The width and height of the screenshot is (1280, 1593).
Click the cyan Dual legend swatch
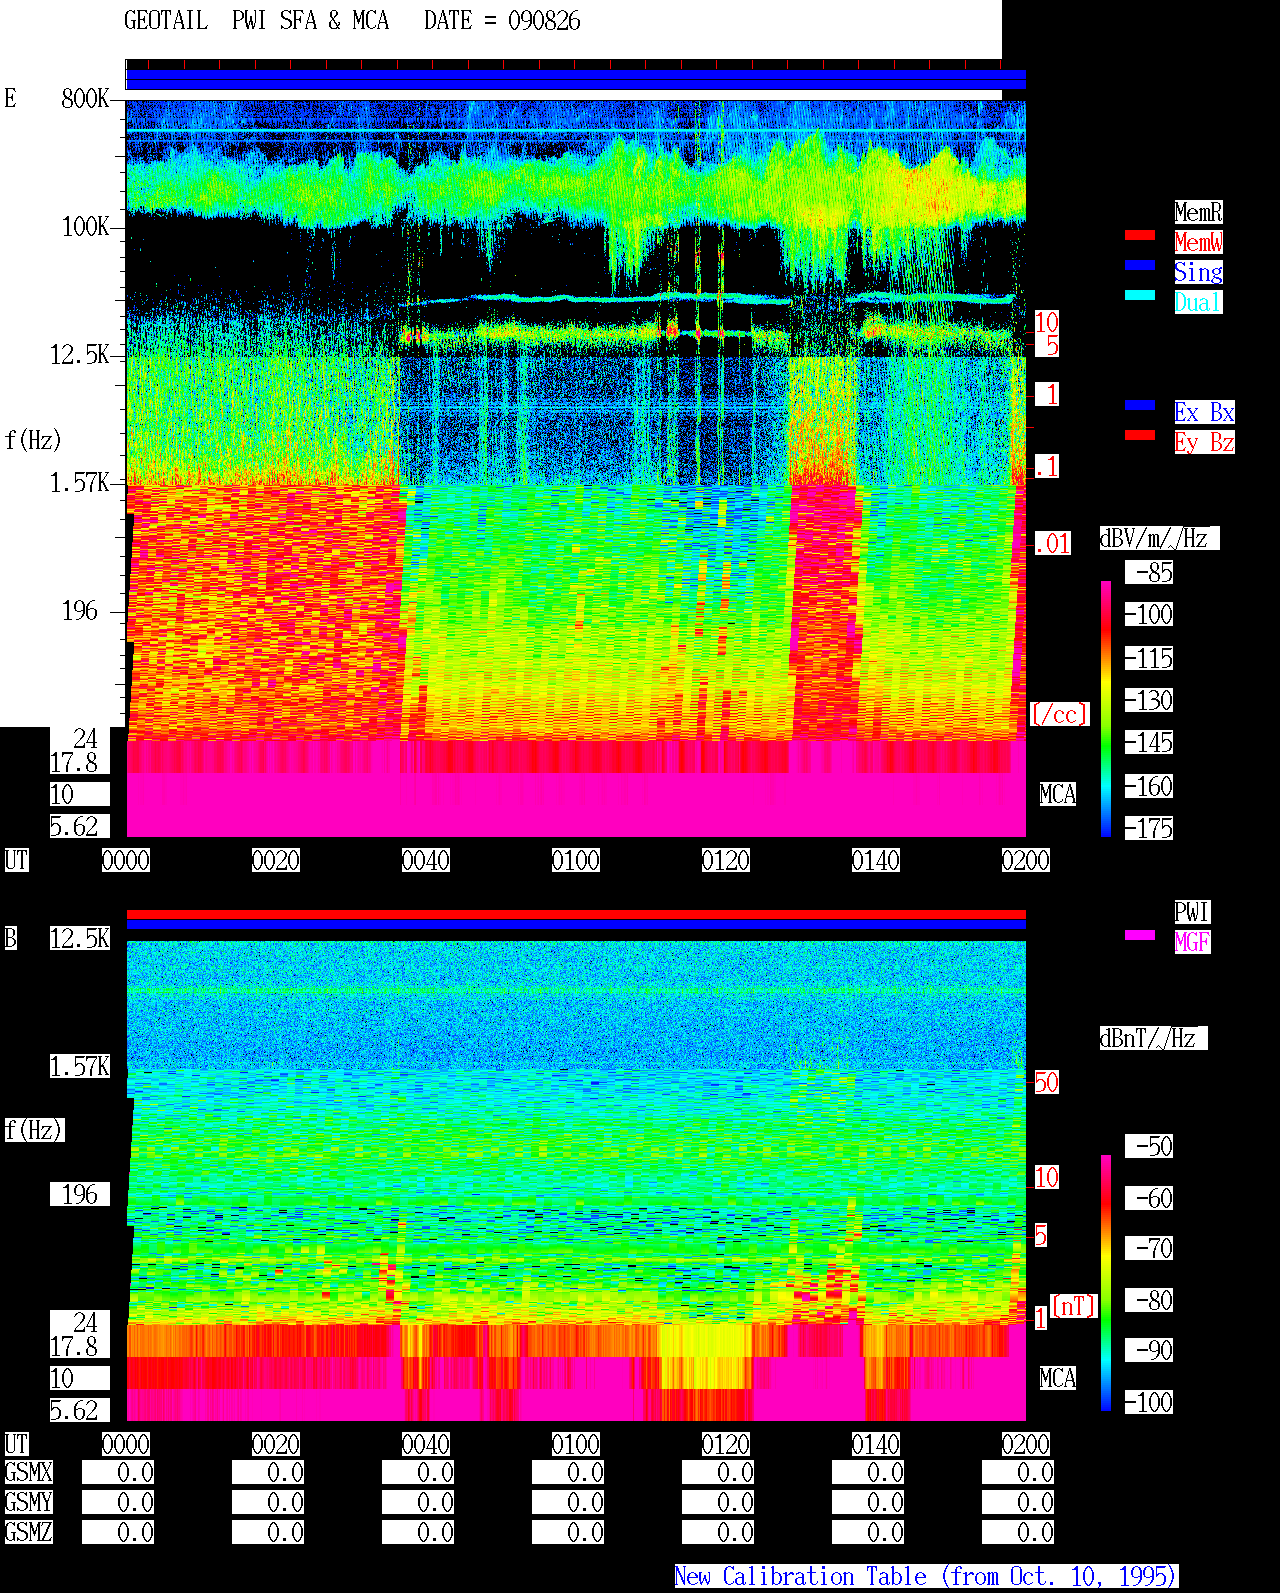1140,295
